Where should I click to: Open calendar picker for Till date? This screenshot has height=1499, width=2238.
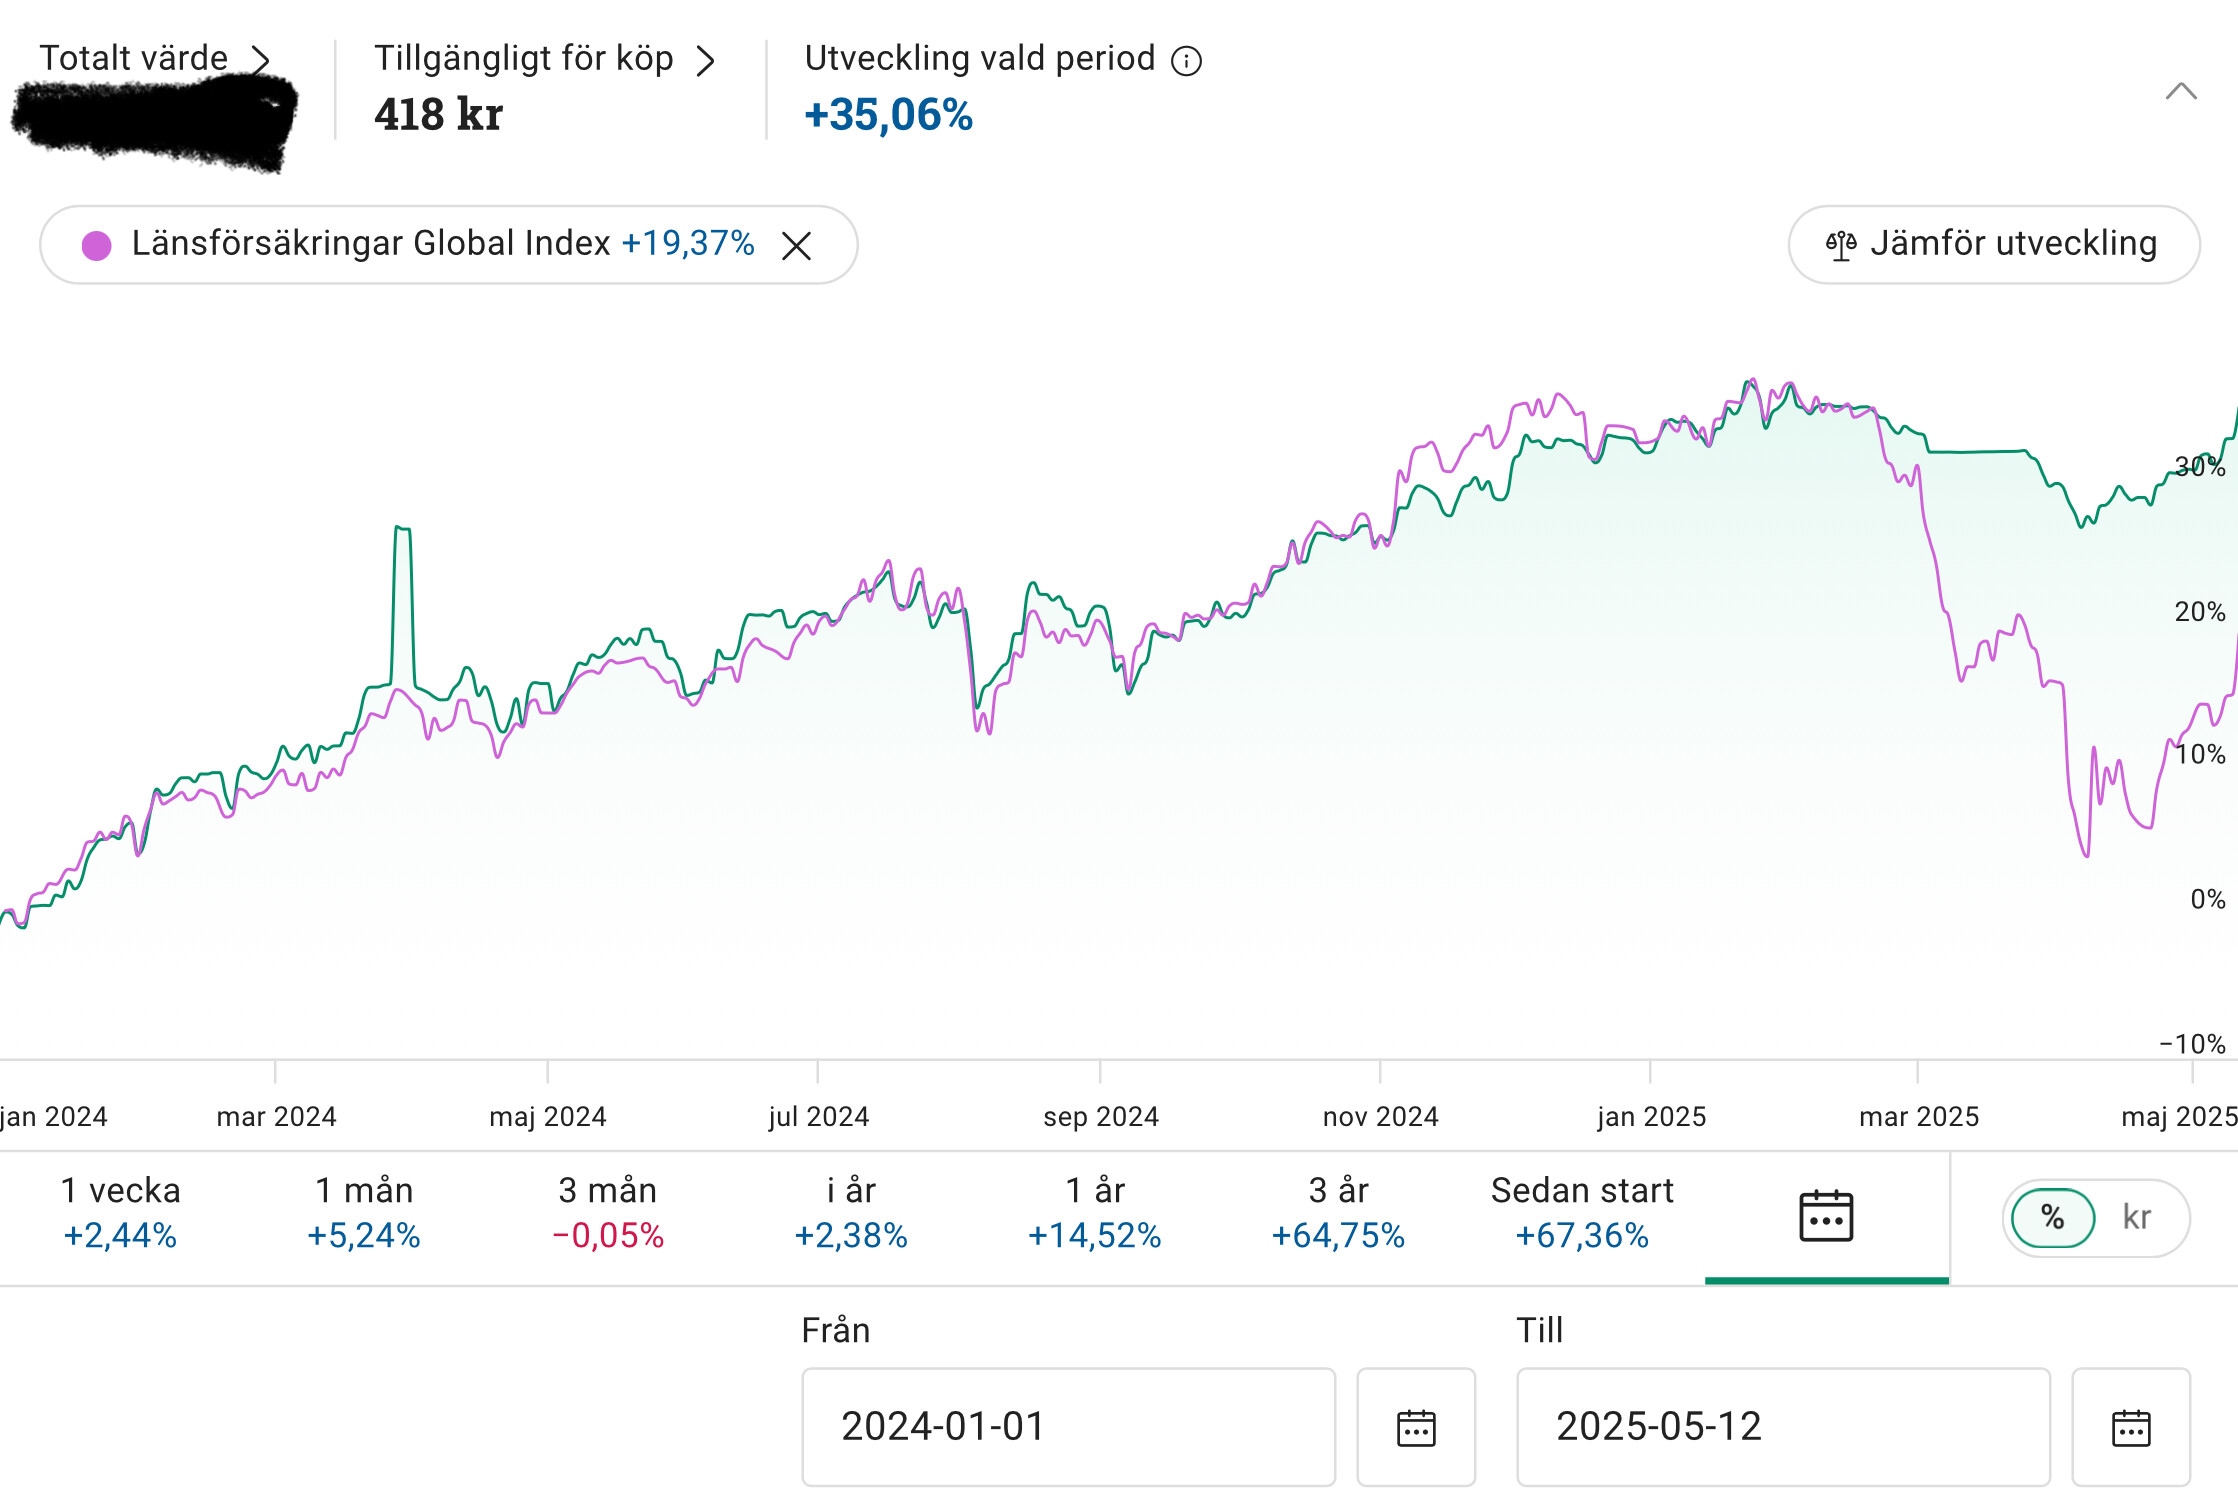pyautogui.click(x=2130, y=1427)
